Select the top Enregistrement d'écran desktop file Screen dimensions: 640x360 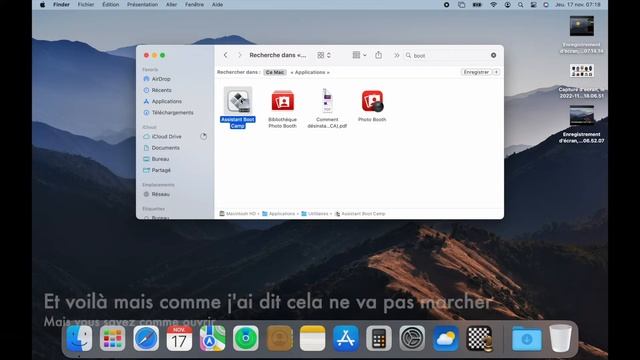pyautogui.click(x=582, y=26)
